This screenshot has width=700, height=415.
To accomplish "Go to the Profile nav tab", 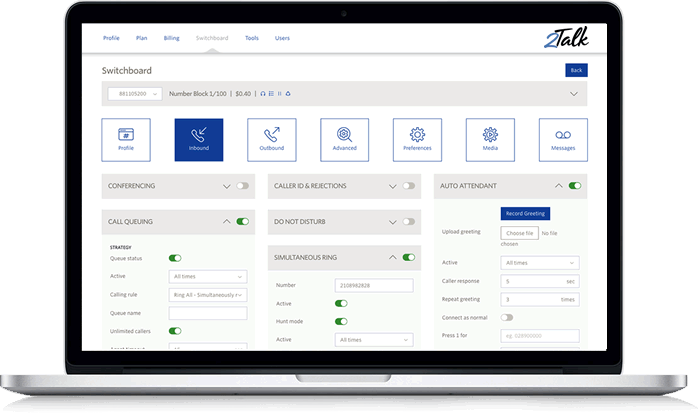I will tap(111, 38).
